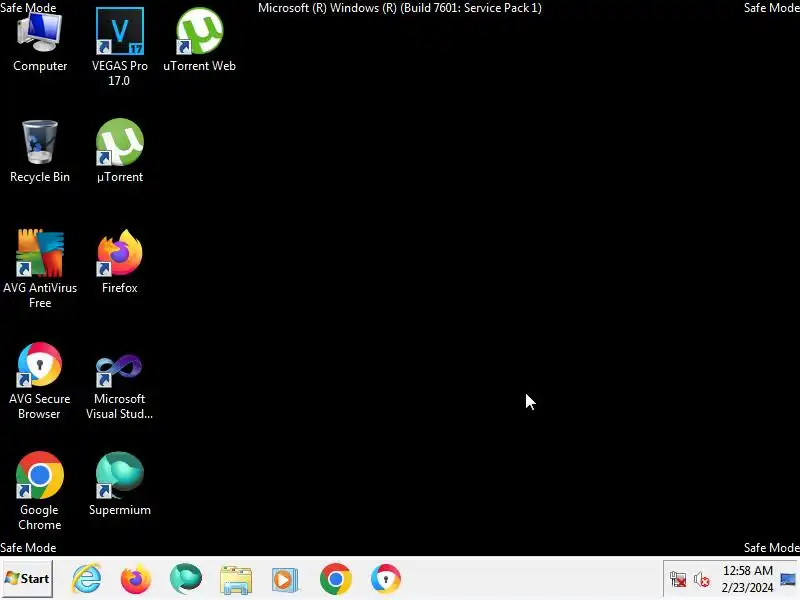Screen dimensions: 800x600
Task: Select the Microsoft Visual Studio shortcut
Action: coord(120,386)
